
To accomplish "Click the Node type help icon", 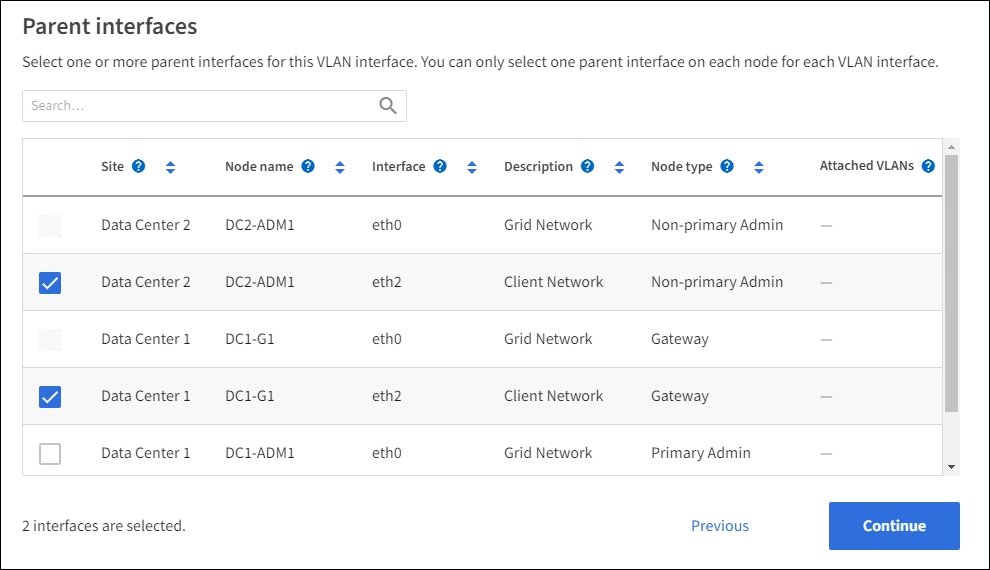I will pyautogui.click(x=727, y=167).
